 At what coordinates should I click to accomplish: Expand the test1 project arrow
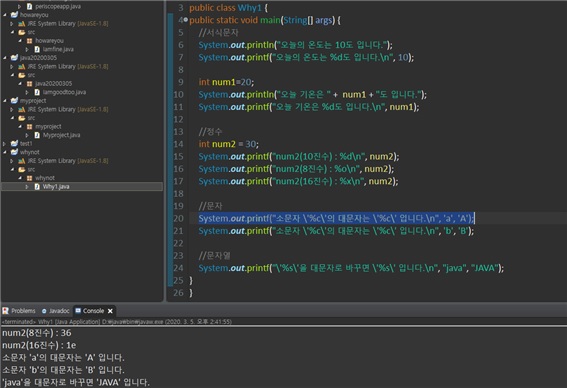coord(5,144)
